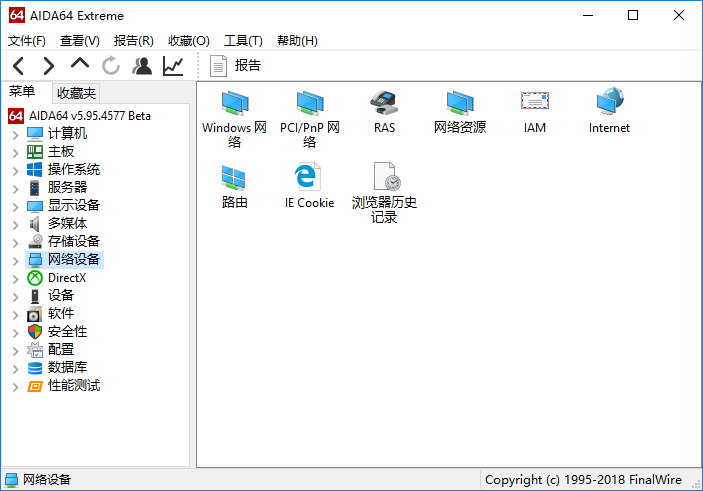Open the 文件(F) menu
Viewport: 703px width, 491px height.
click(x=27, y=41)
